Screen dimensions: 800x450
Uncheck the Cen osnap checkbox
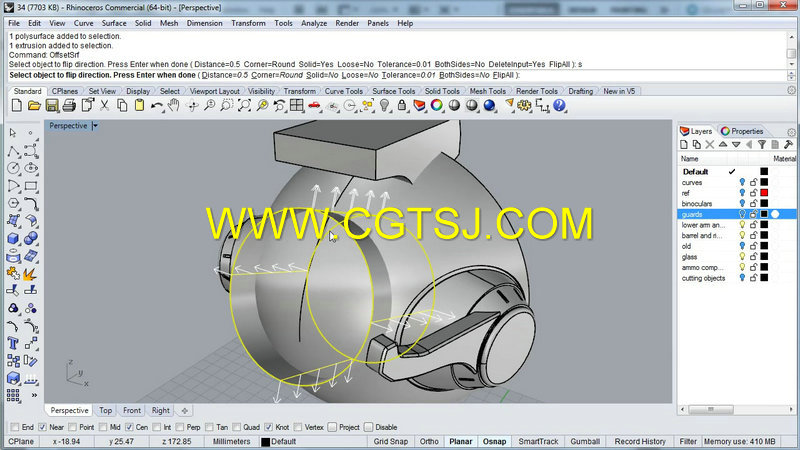pos(129,427)
